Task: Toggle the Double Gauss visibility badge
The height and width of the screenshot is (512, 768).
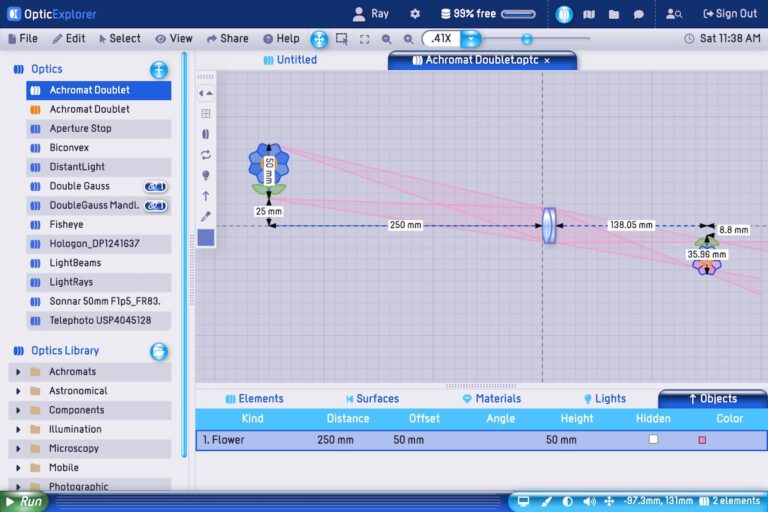Action: (155, 186)
